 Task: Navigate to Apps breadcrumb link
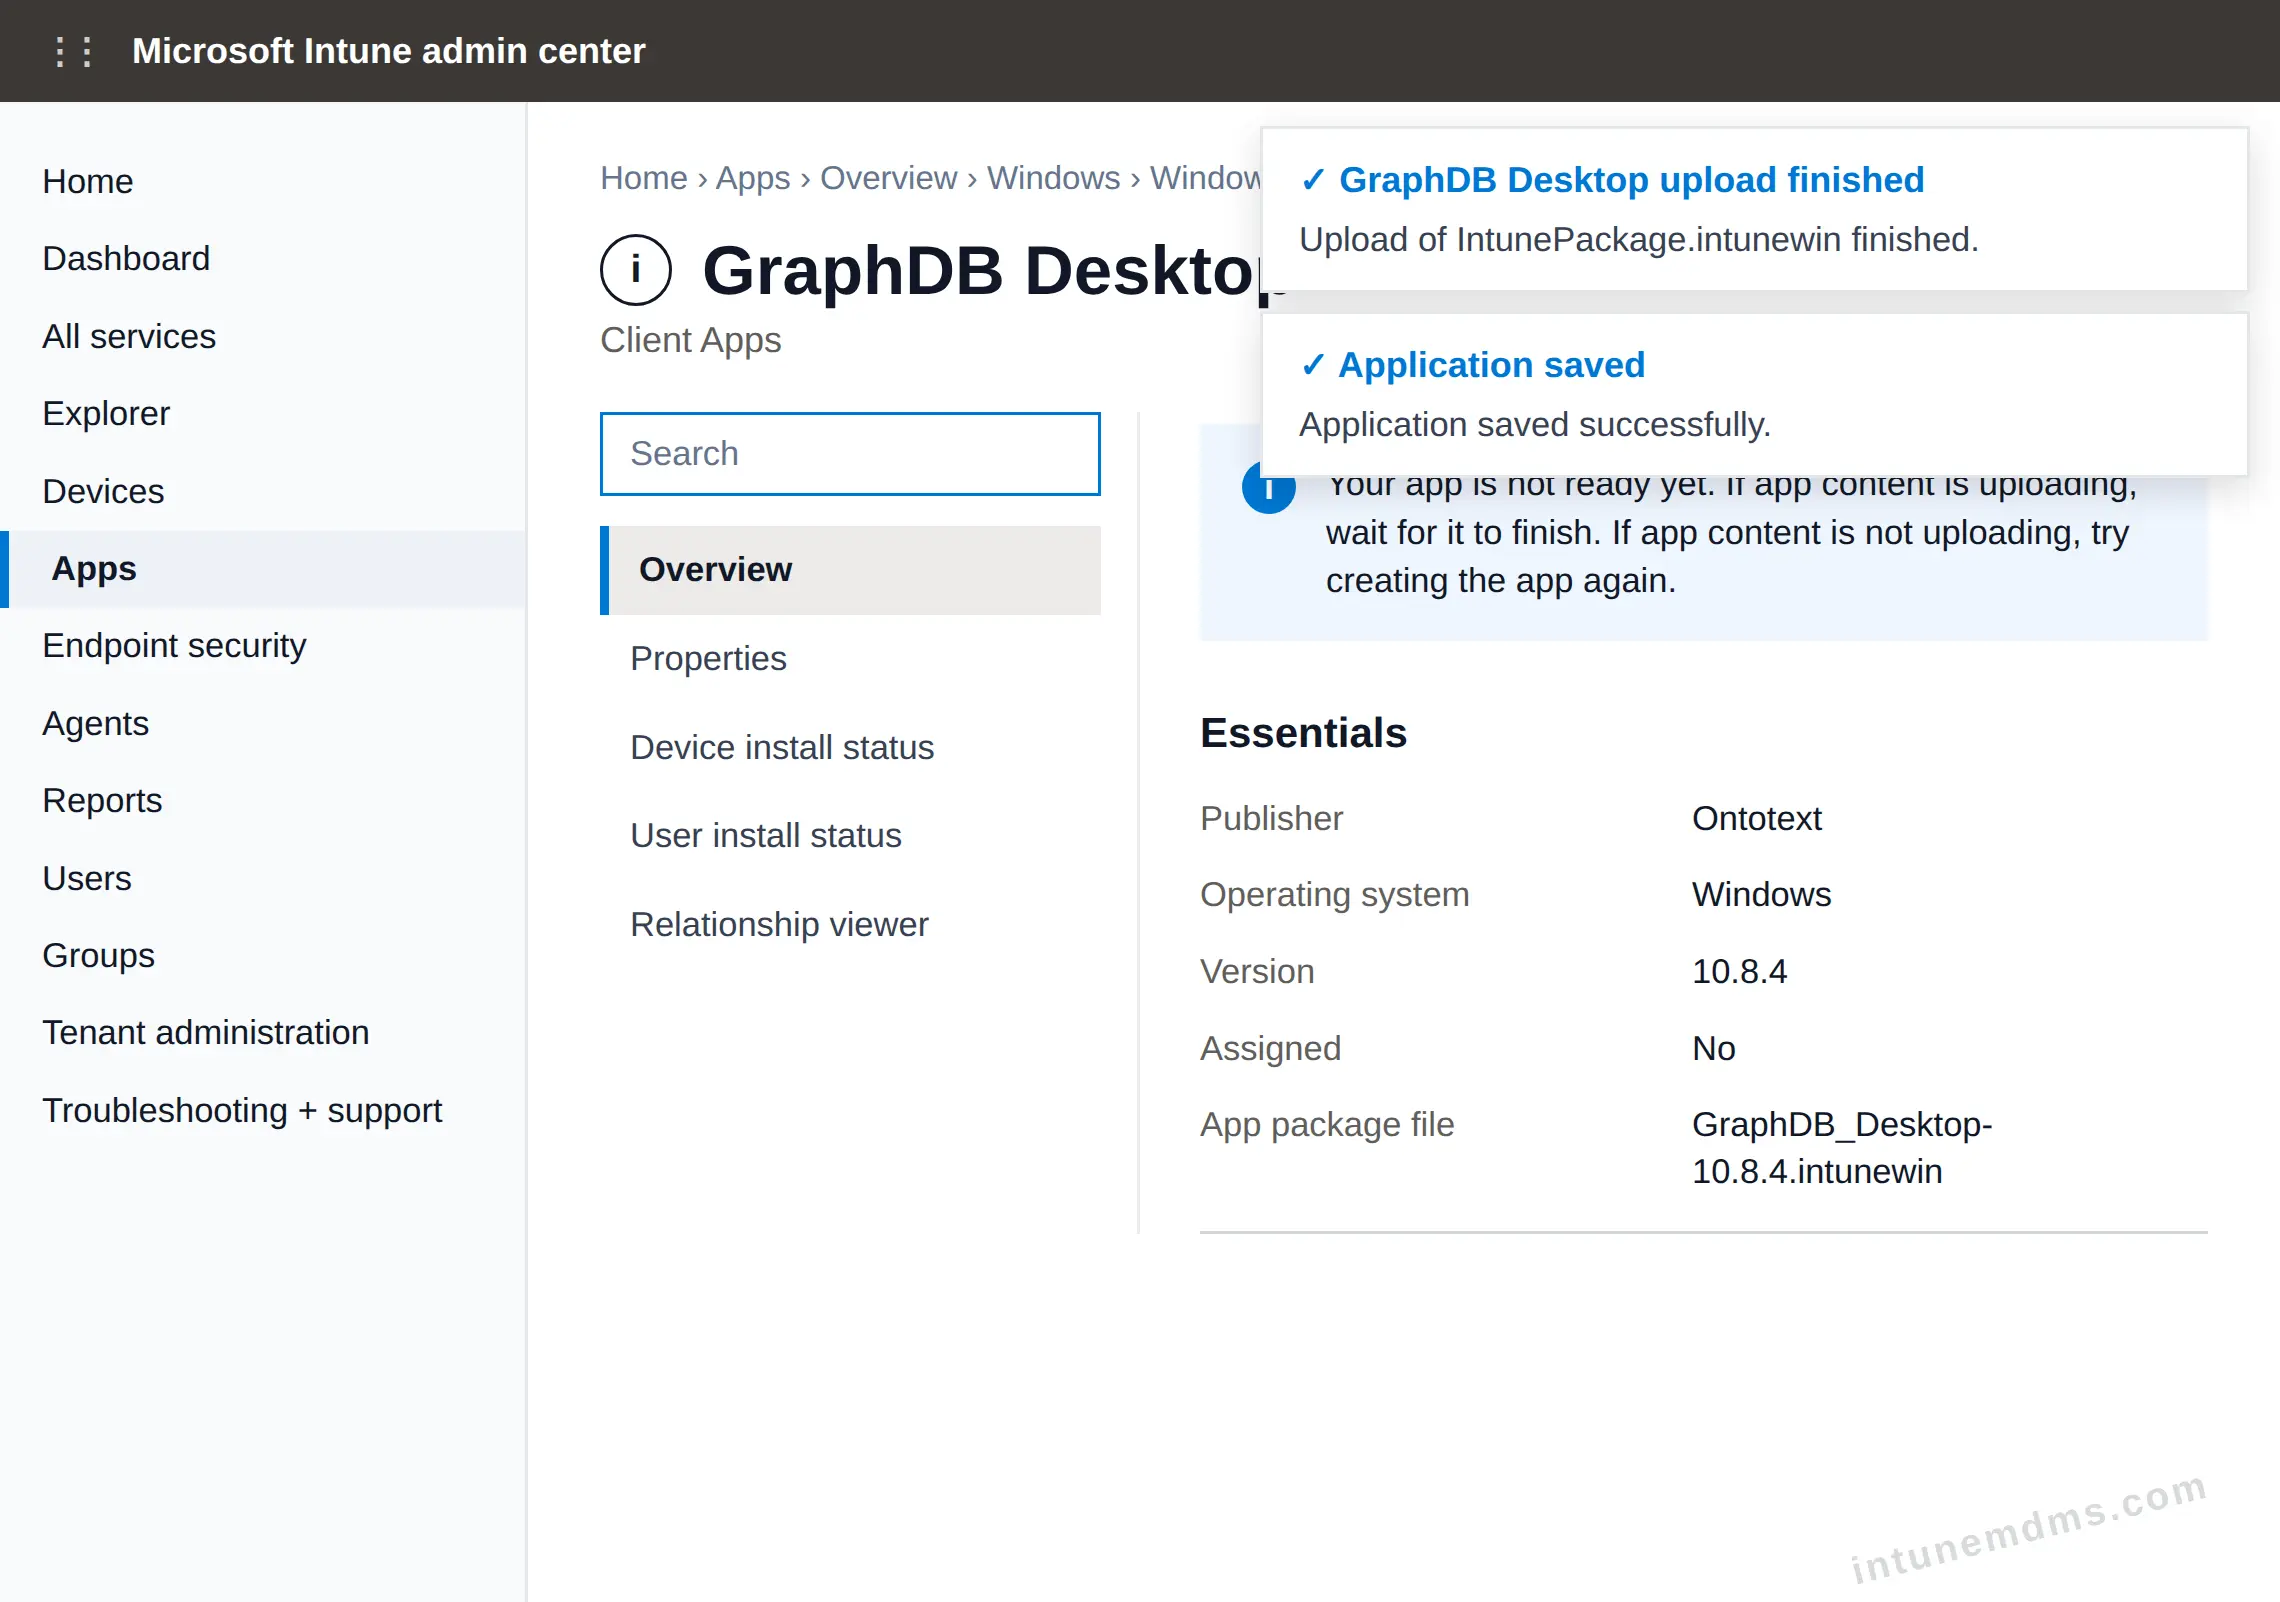pyautogui.click(x=753, y=178)
